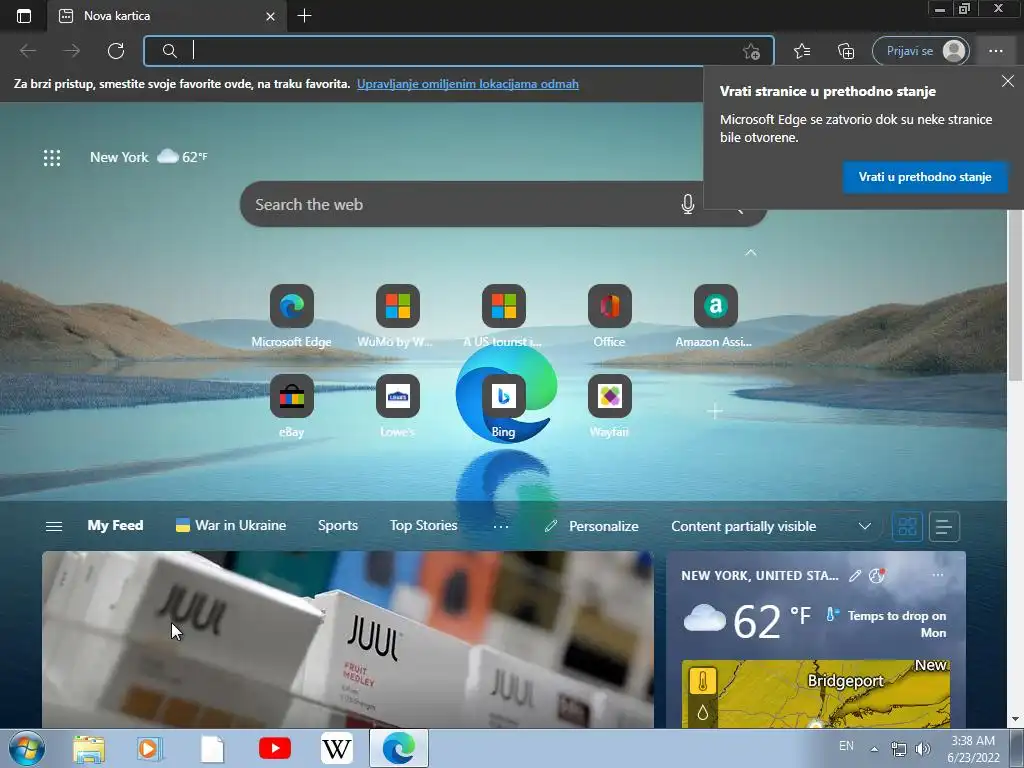1024x768 pixels.
Task: Open the weather card more options
Action: click(938, 575)
